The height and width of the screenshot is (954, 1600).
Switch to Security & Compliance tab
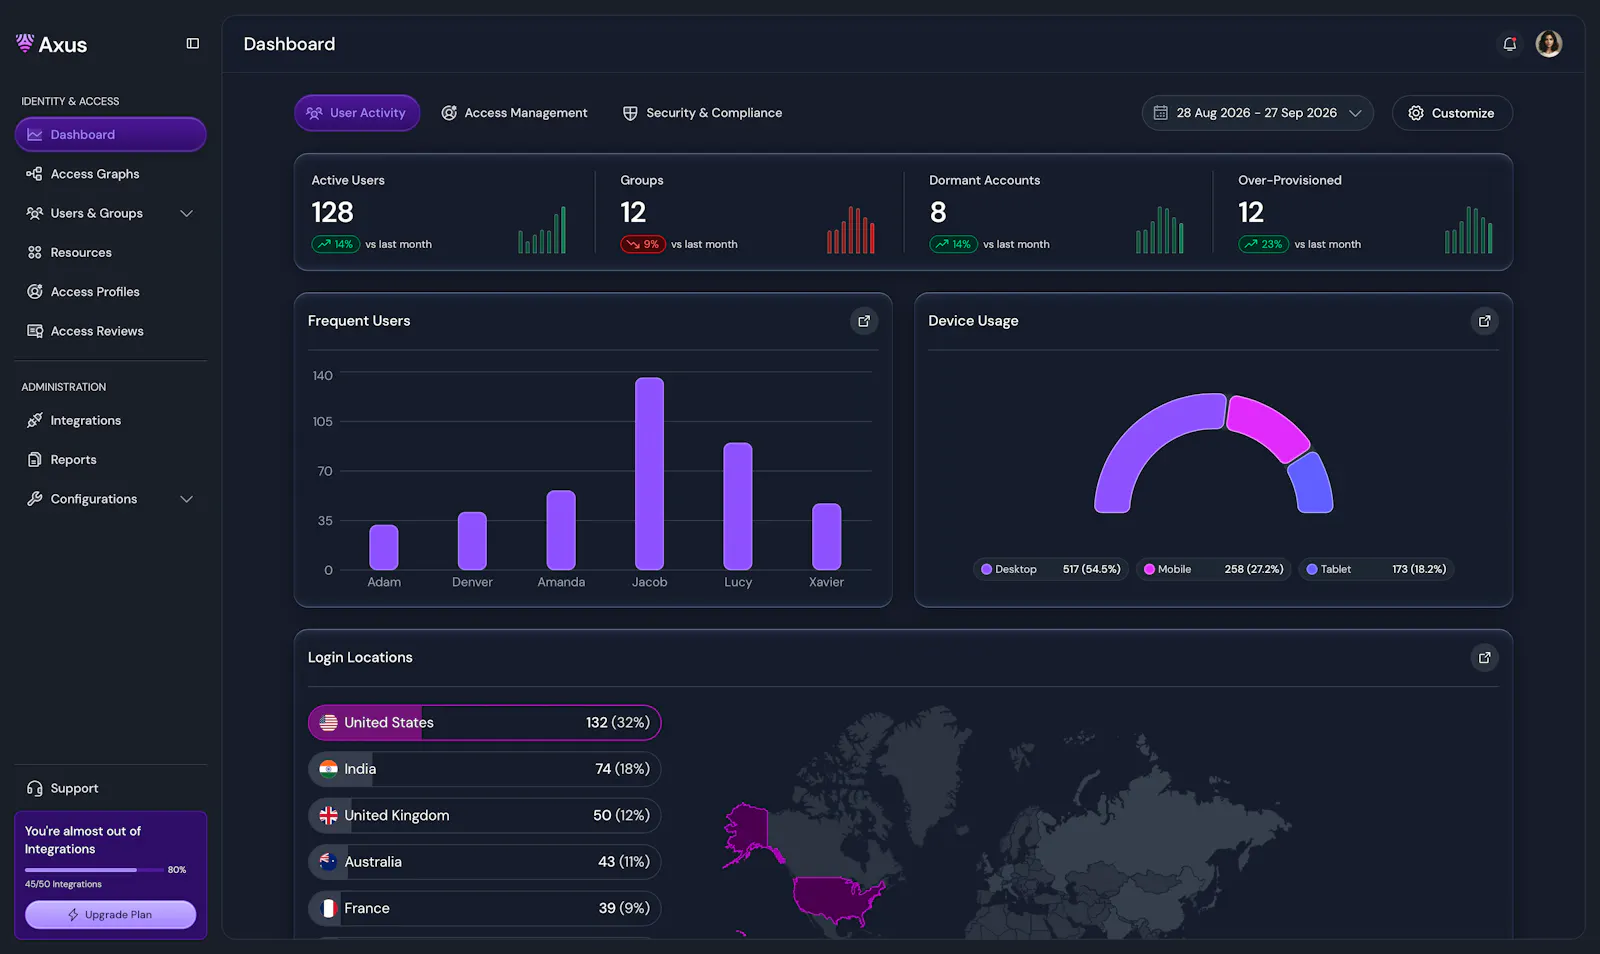(703, 113)
